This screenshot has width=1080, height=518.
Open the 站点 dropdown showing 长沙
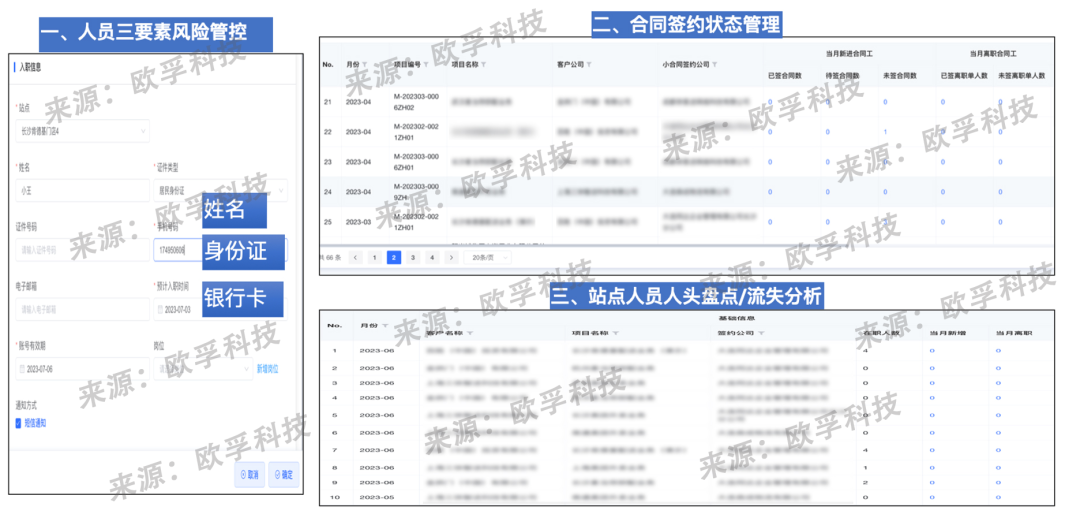pyautogui.click(x=80, y=131)
